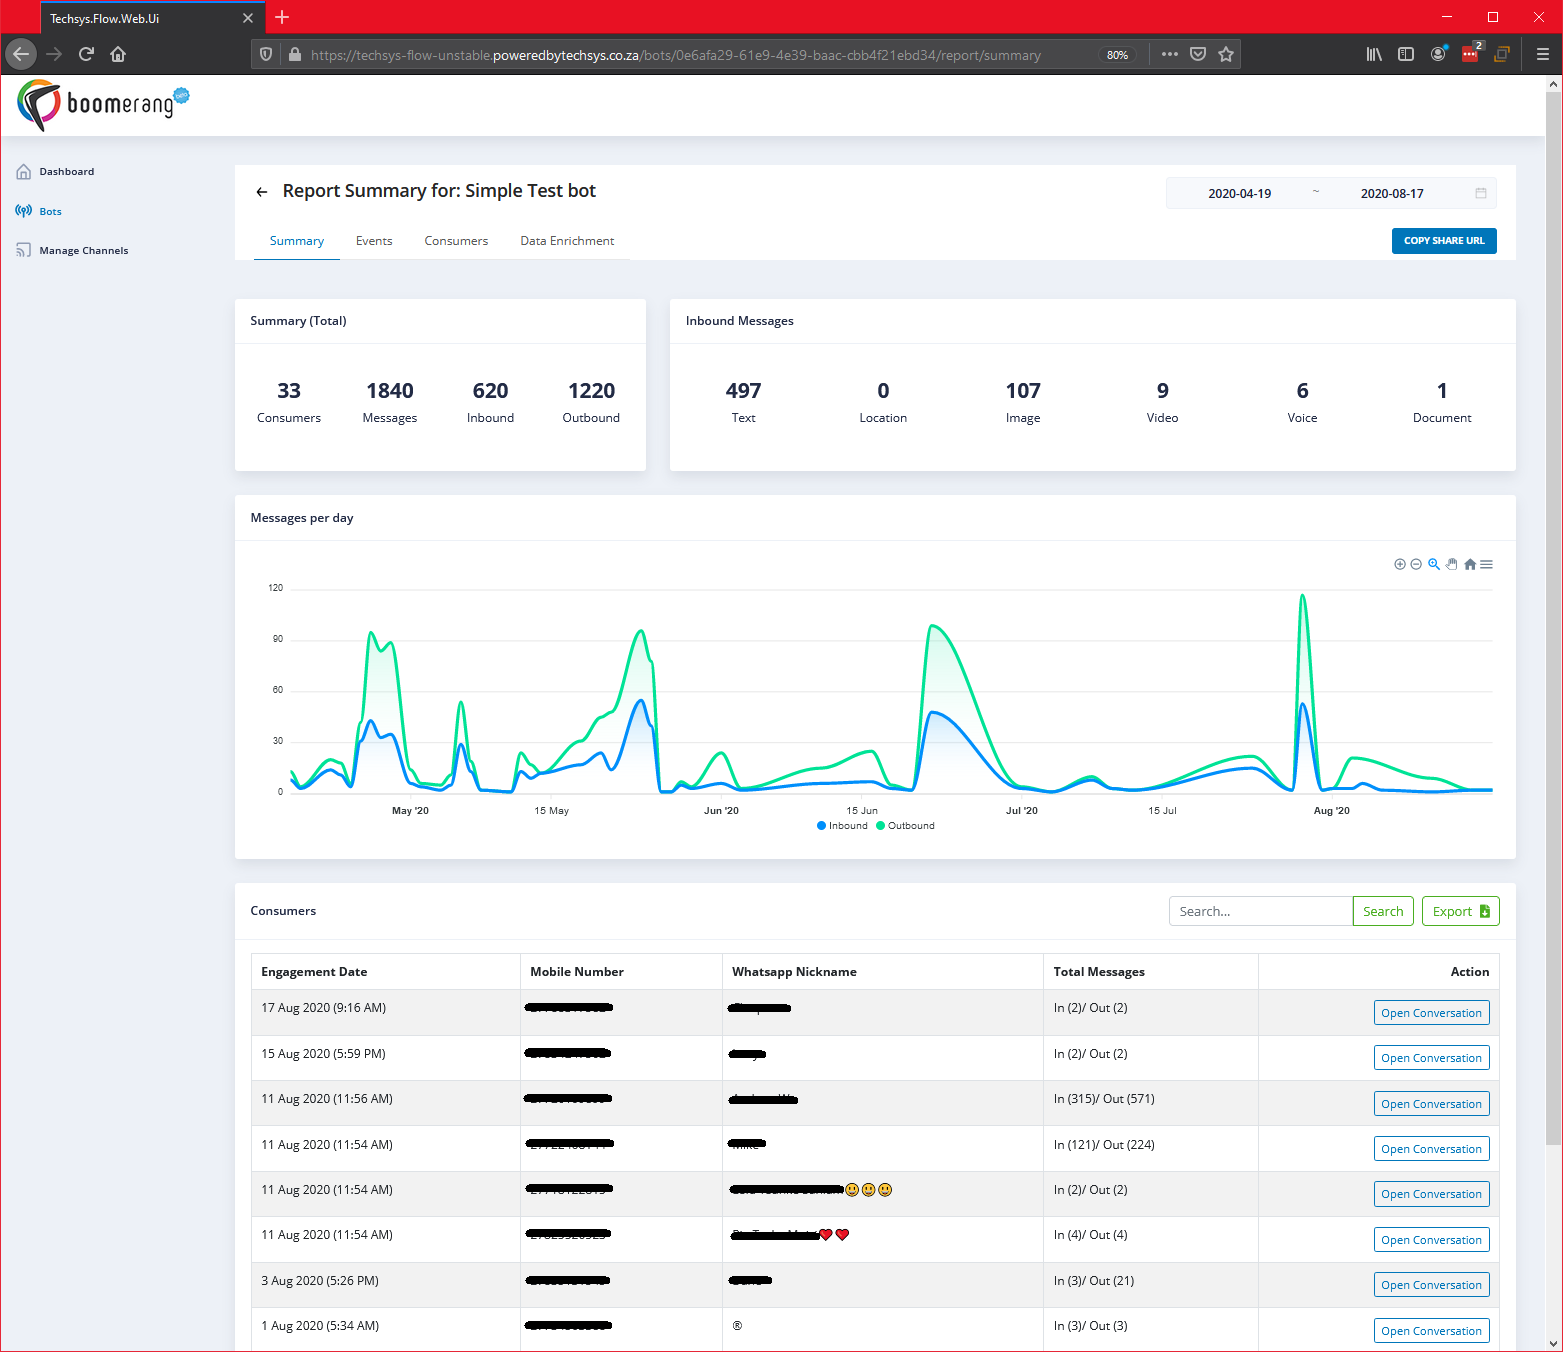This screenshot has height=1352, width=1563.
Task: Click the boomerang logo
Action: coord(103,105)
